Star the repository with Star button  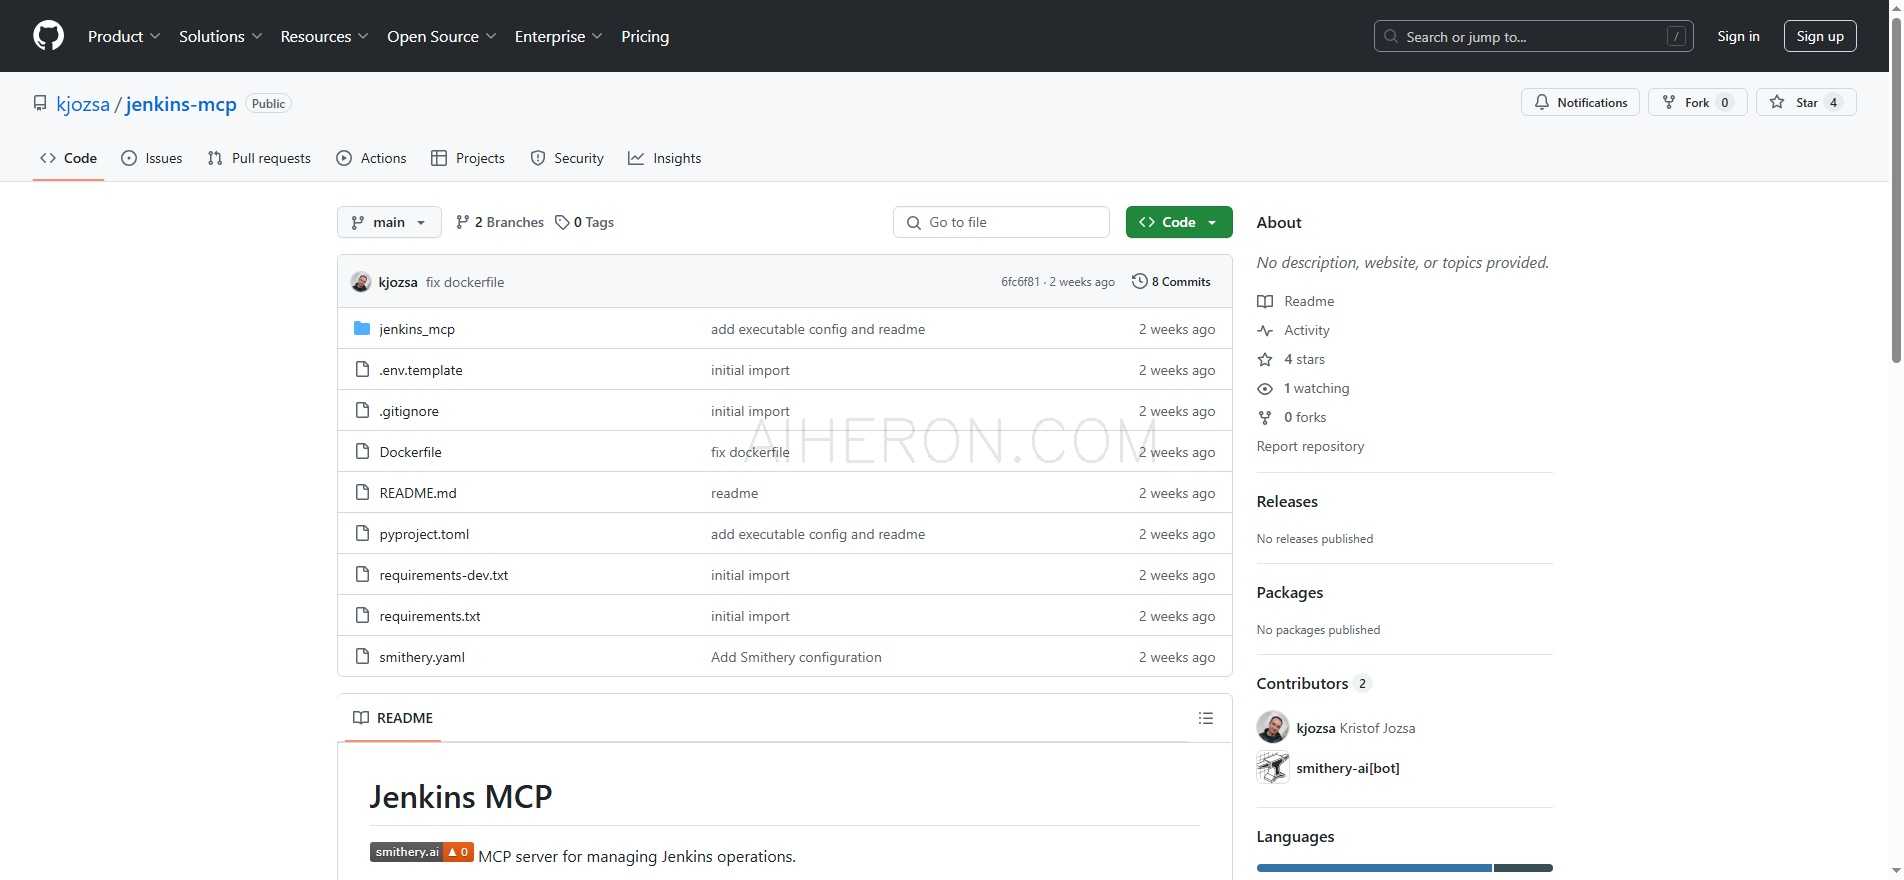point(1806,102)
